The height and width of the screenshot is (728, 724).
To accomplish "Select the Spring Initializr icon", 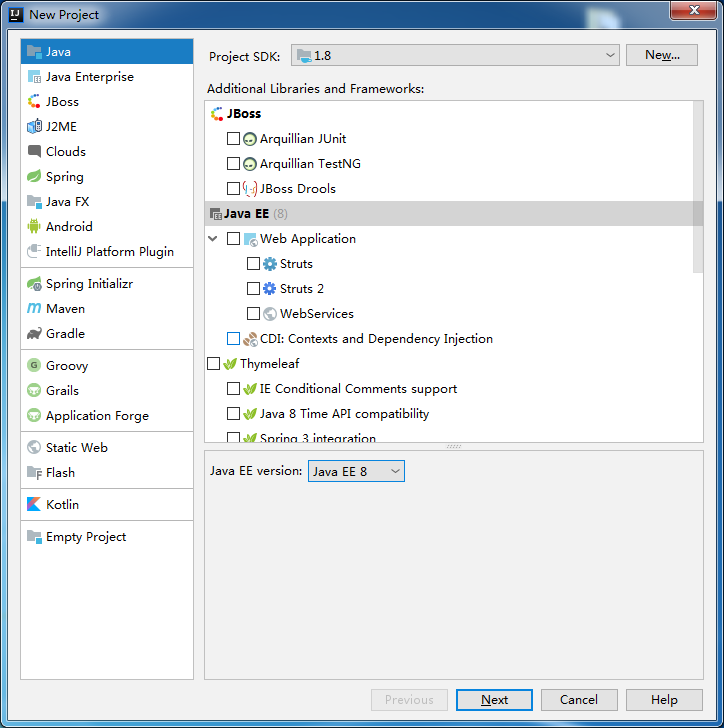I will (x=34, y=284).
